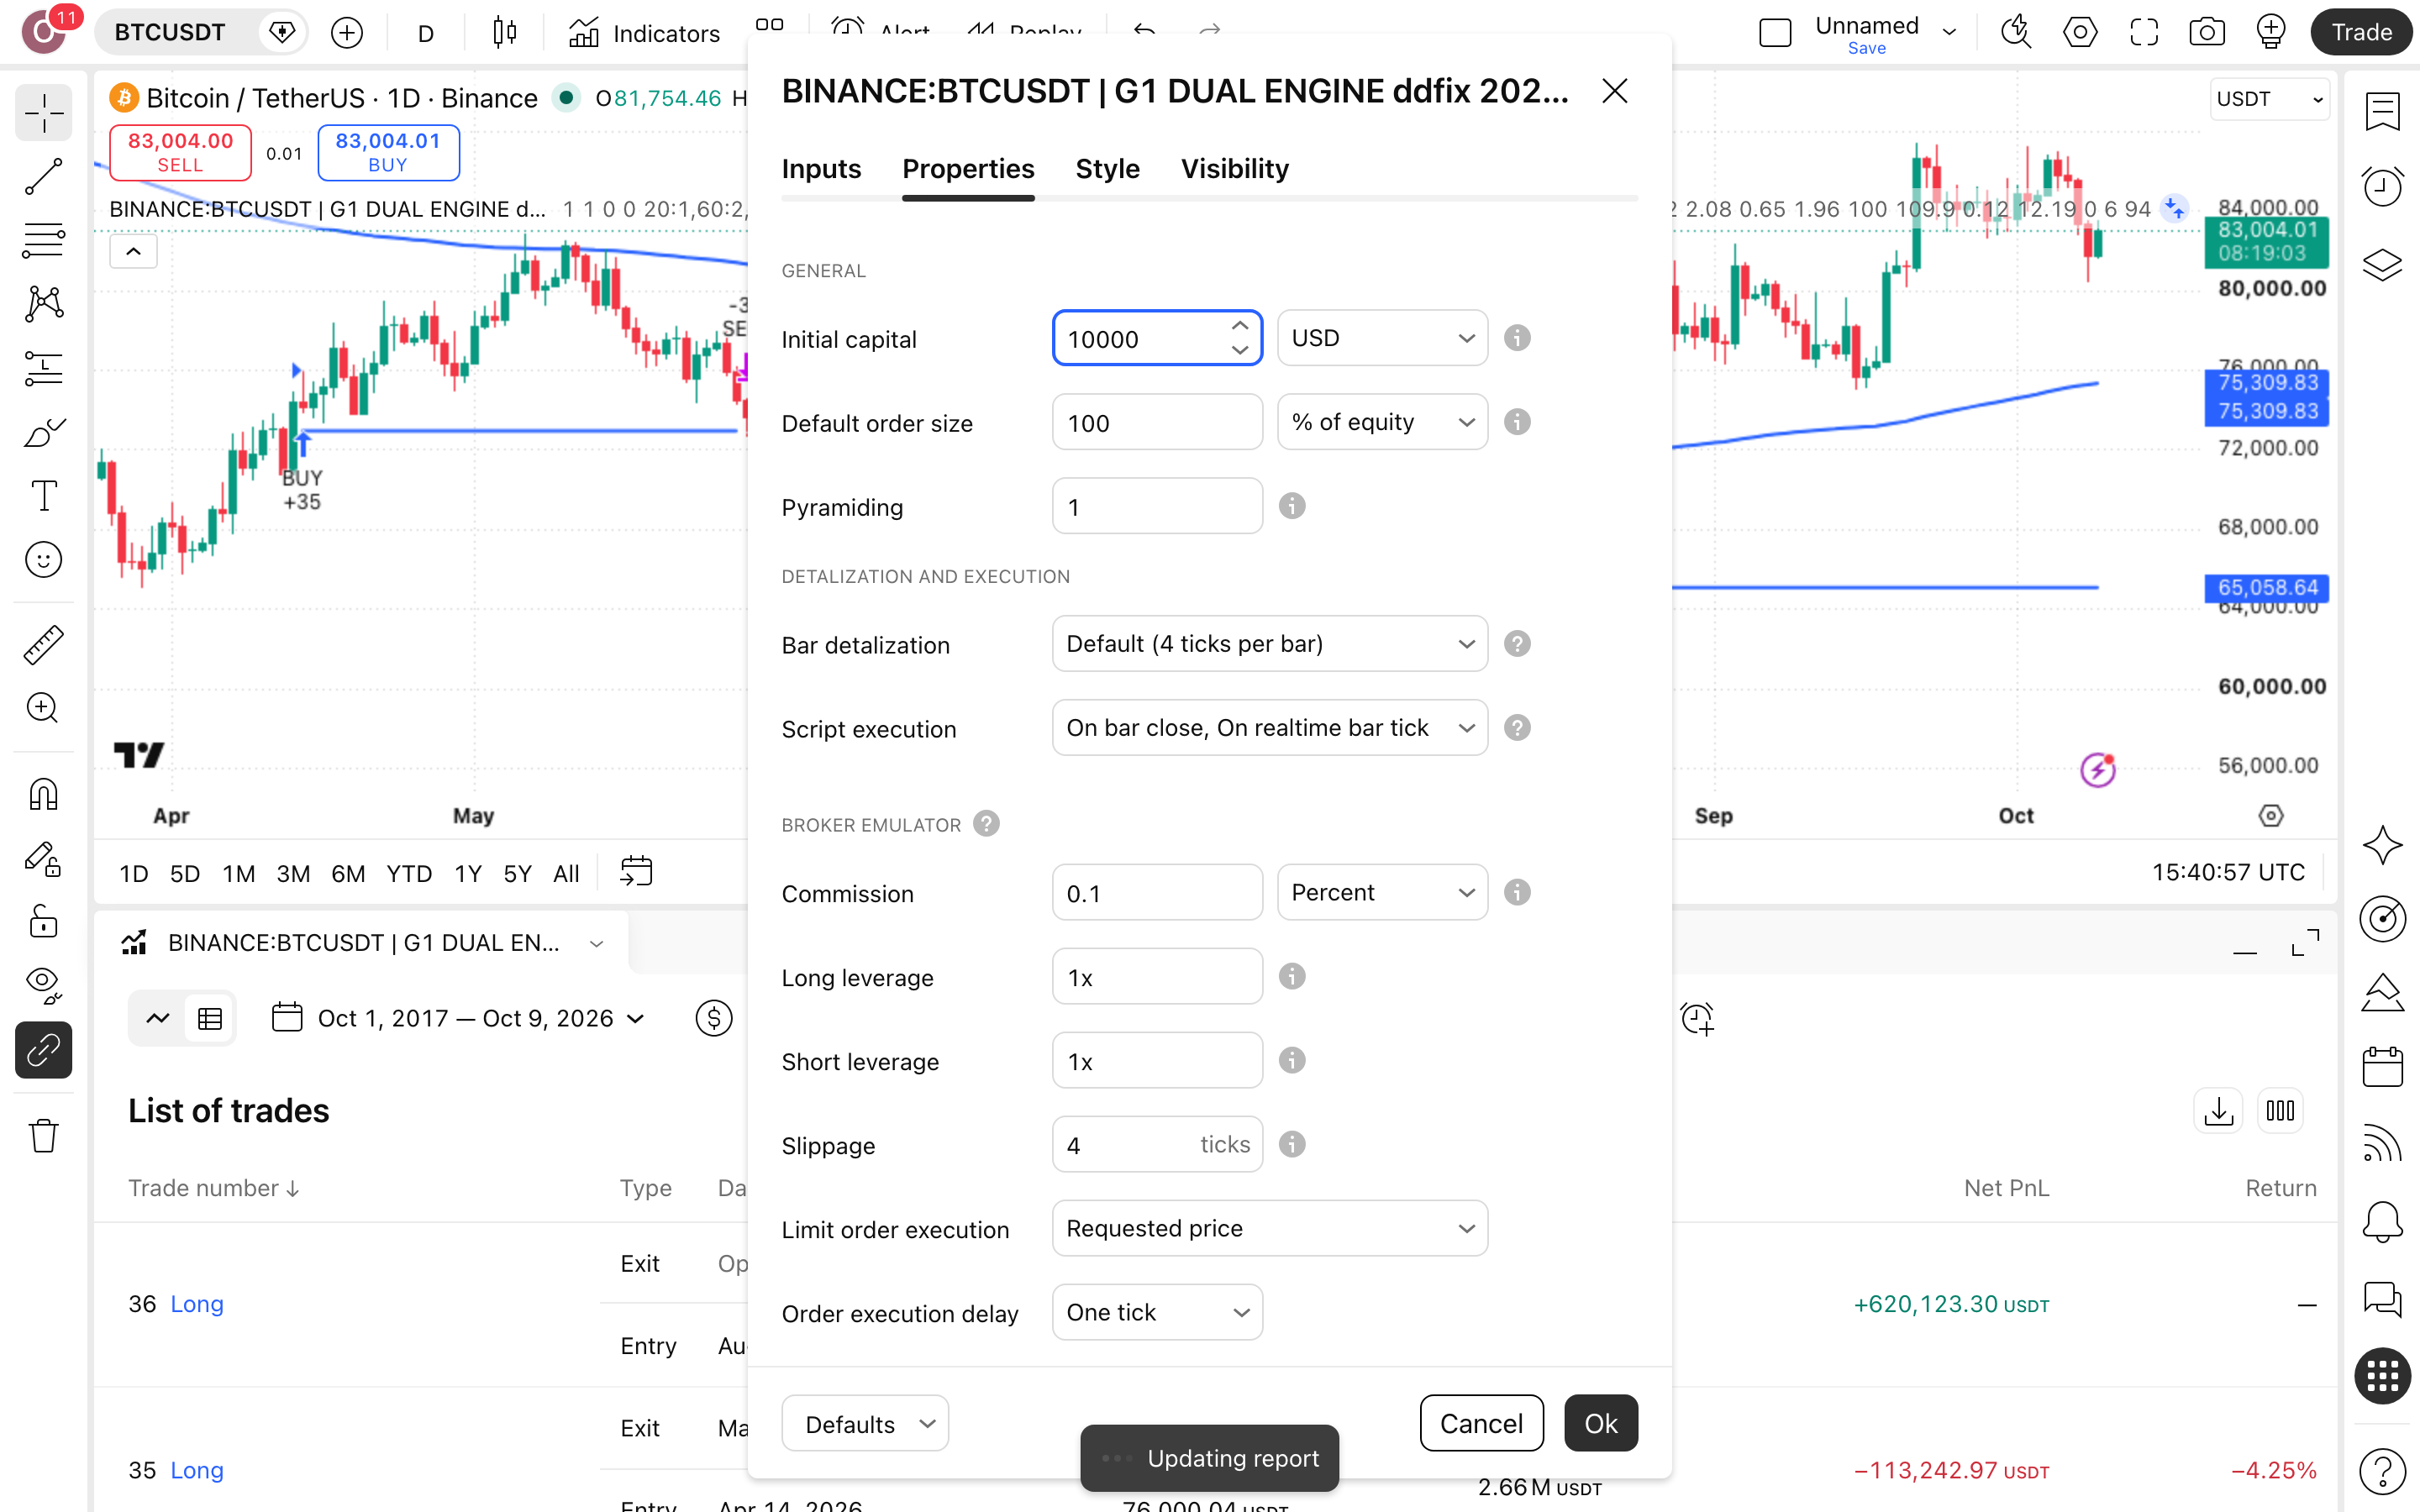Switch to the Inputs tab
The height and width of the screenshot is (1512, 2420).
pyautogui.click(x=821, y=168)
